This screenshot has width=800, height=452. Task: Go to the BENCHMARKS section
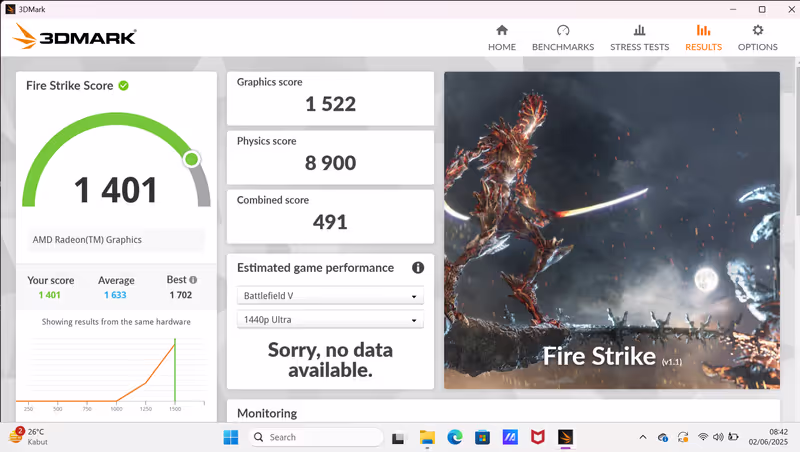tap(563, 31)
